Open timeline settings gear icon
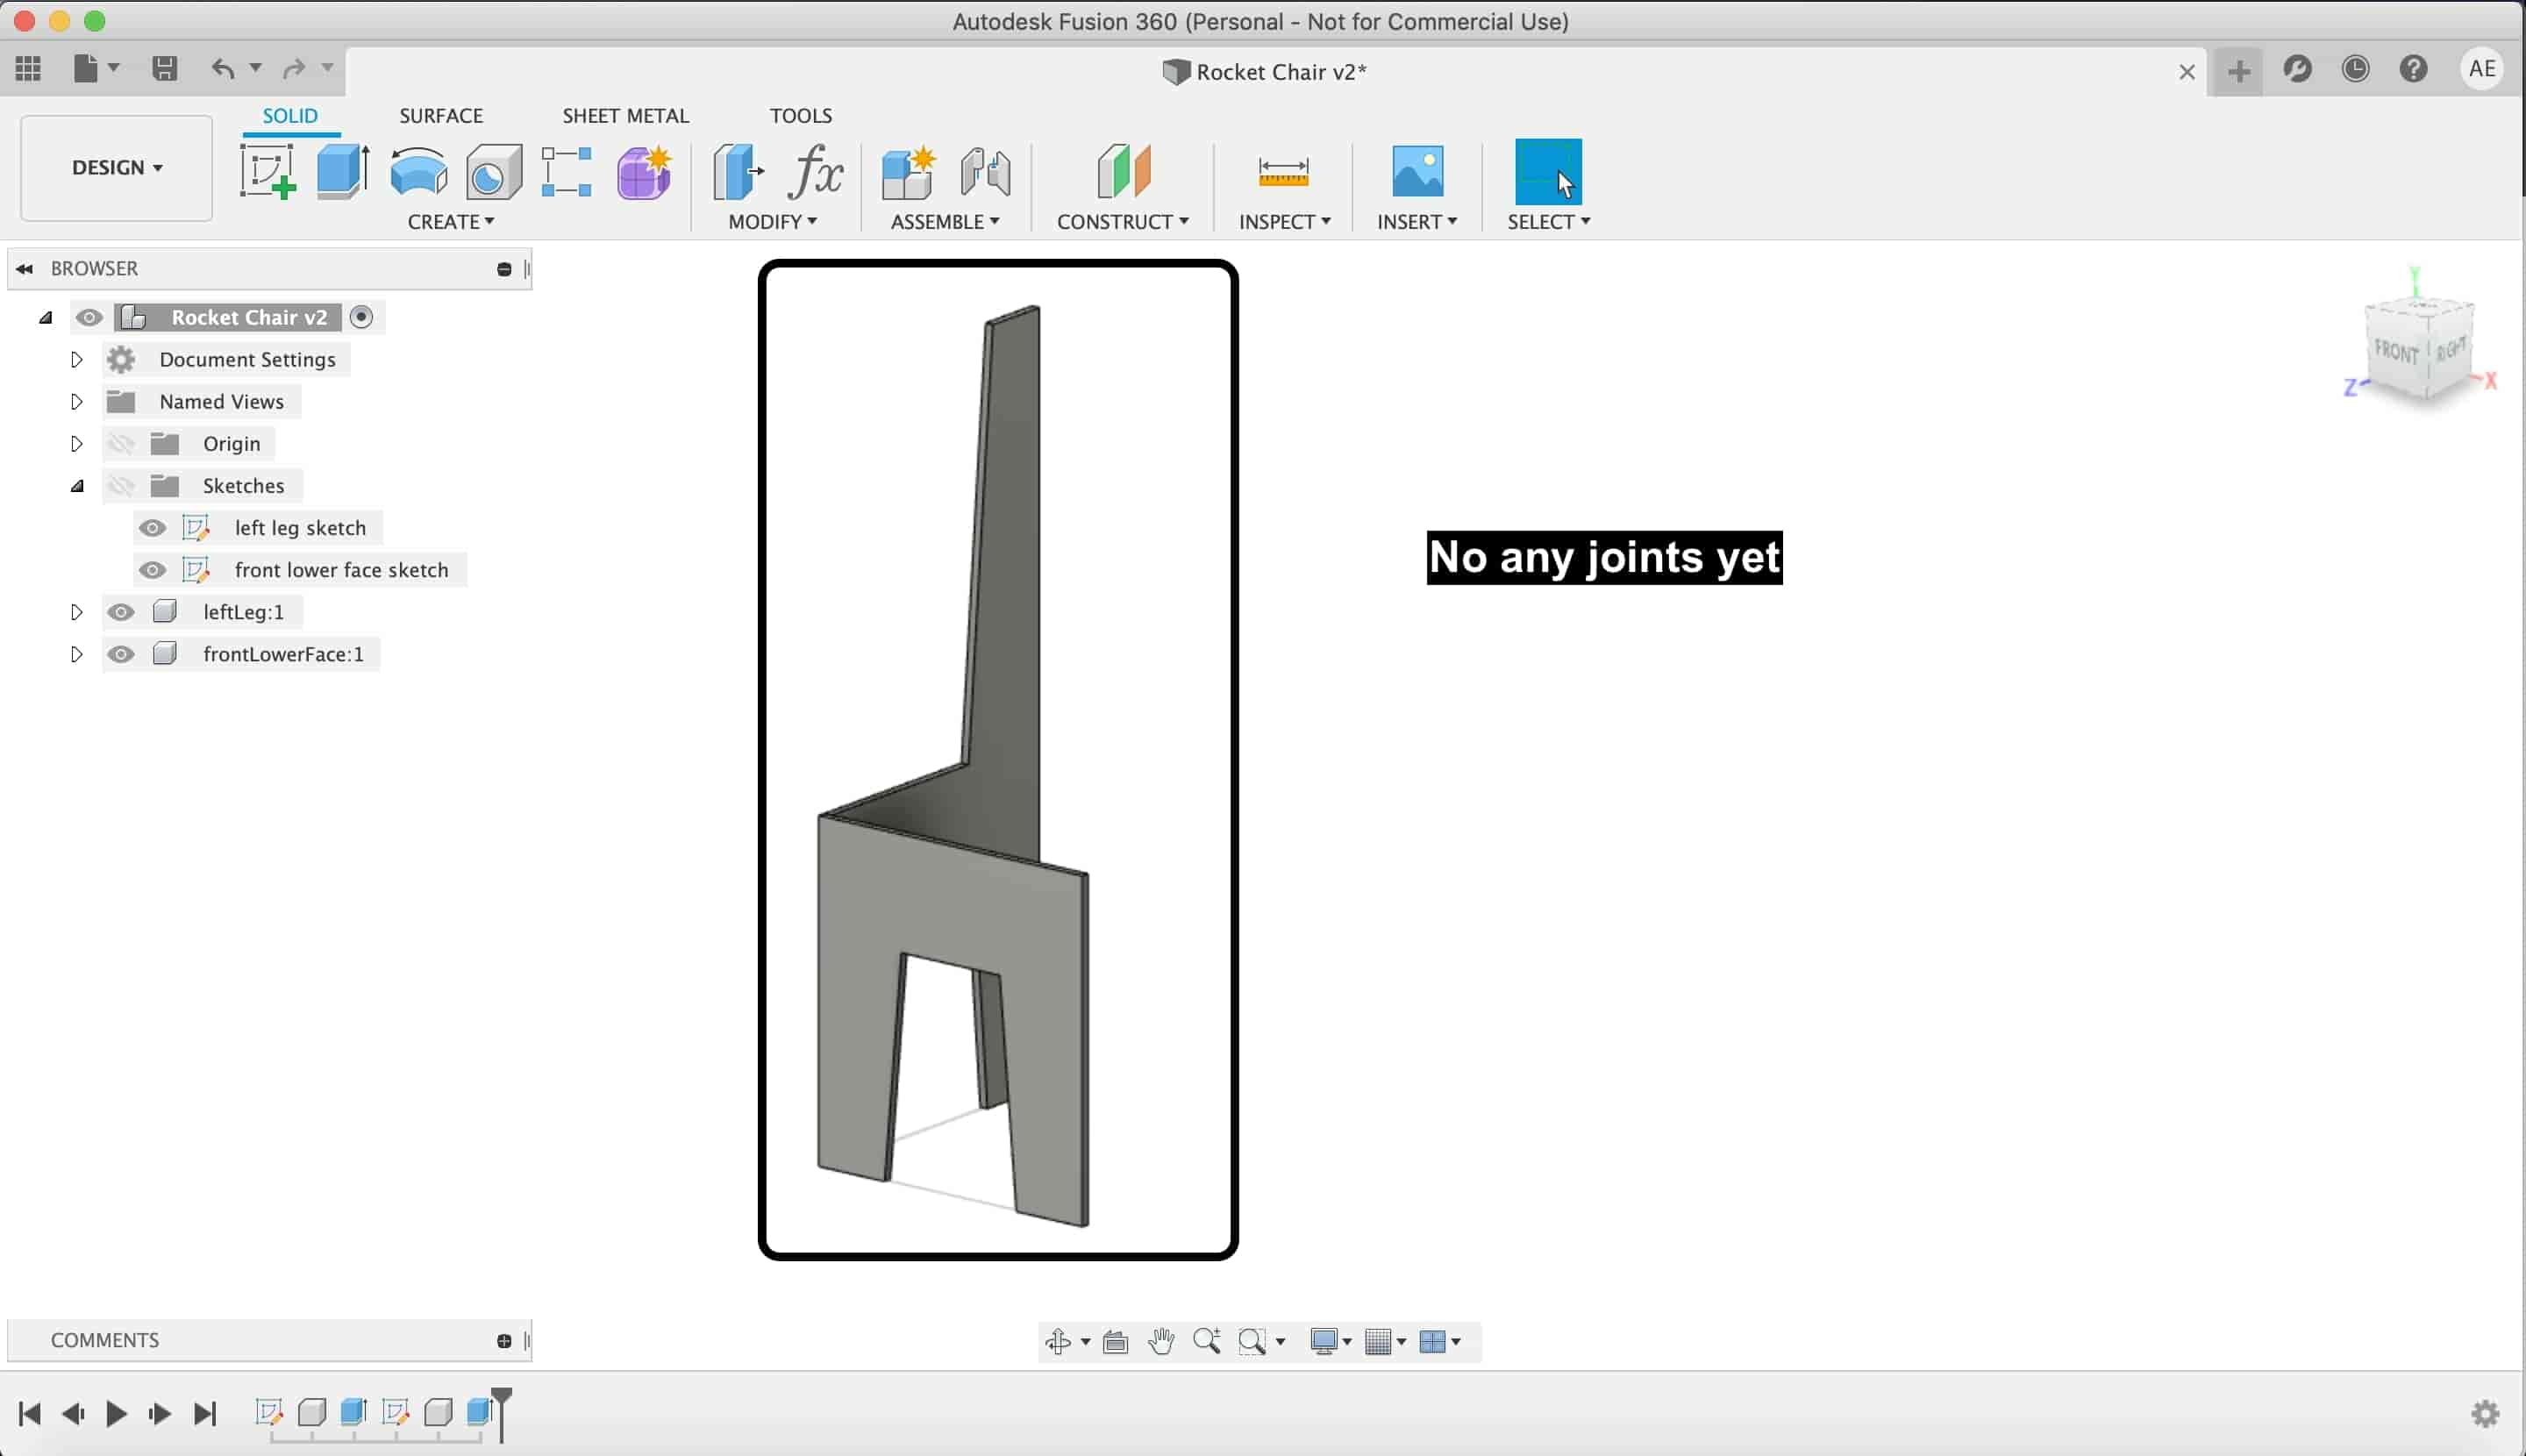The image size is (2526, 1456). 2485,1413
